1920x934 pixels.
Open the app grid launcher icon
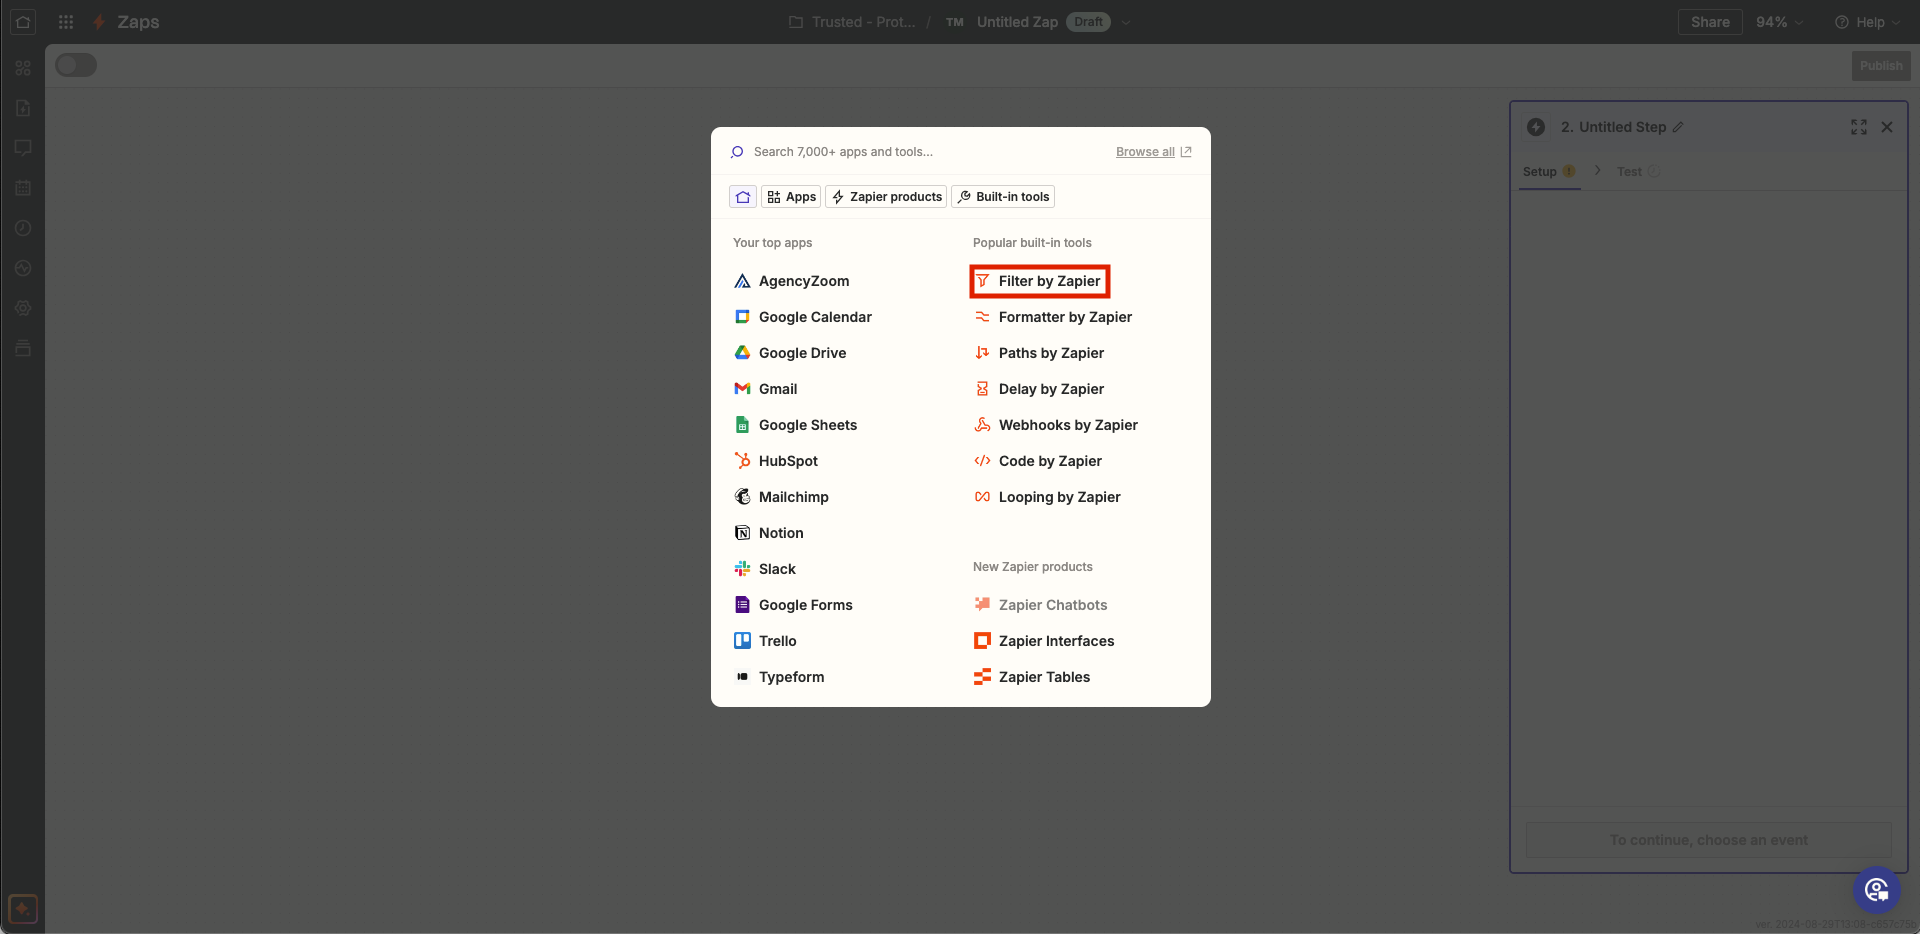66,22
